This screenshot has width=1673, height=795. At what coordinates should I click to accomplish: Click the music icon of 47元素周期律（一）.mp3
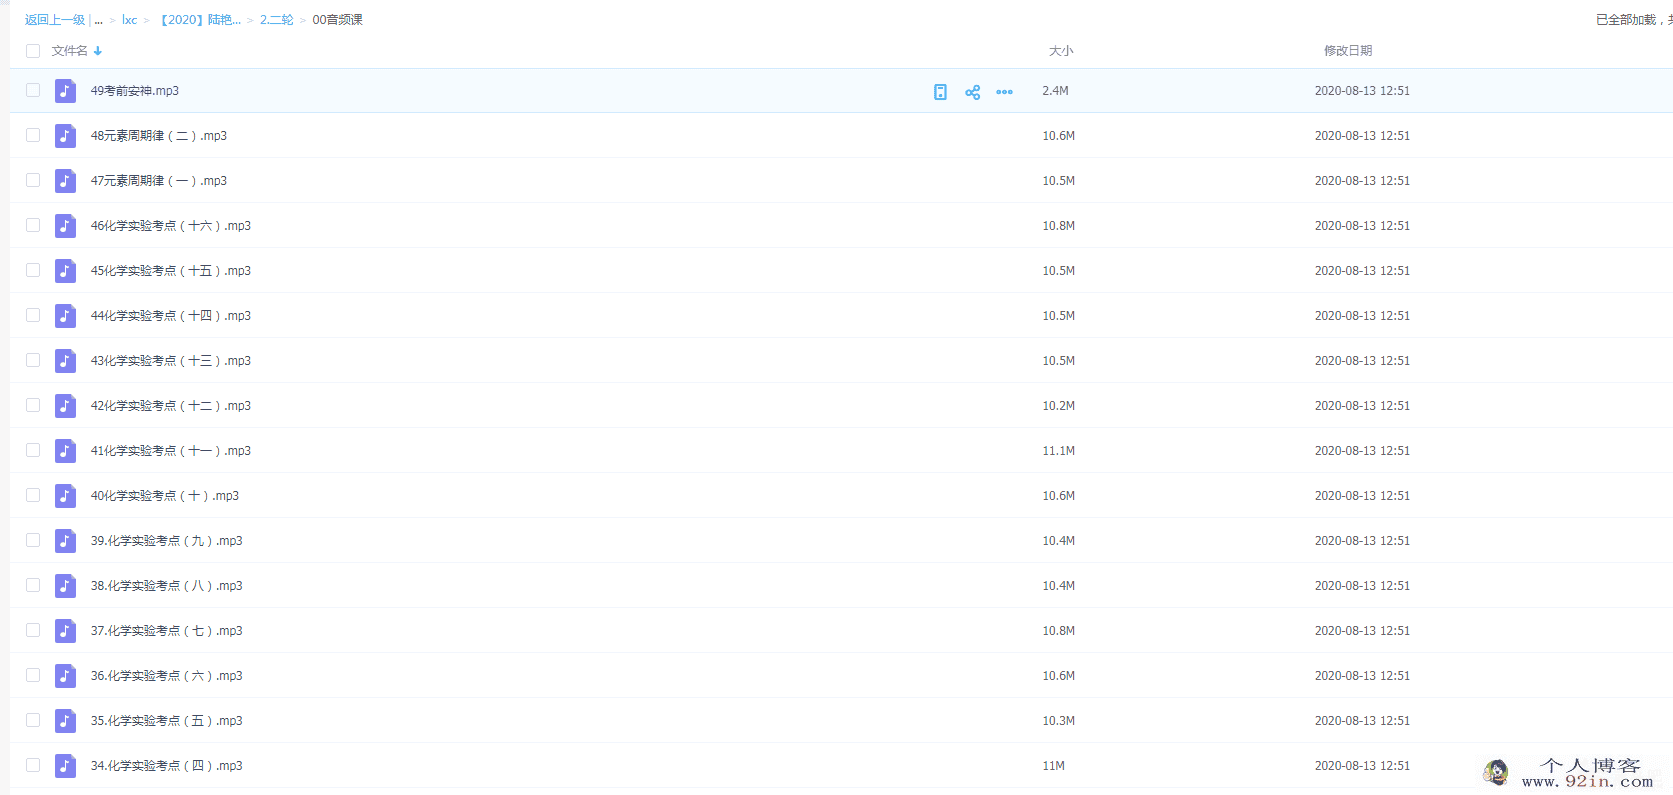tap(65, 181)
